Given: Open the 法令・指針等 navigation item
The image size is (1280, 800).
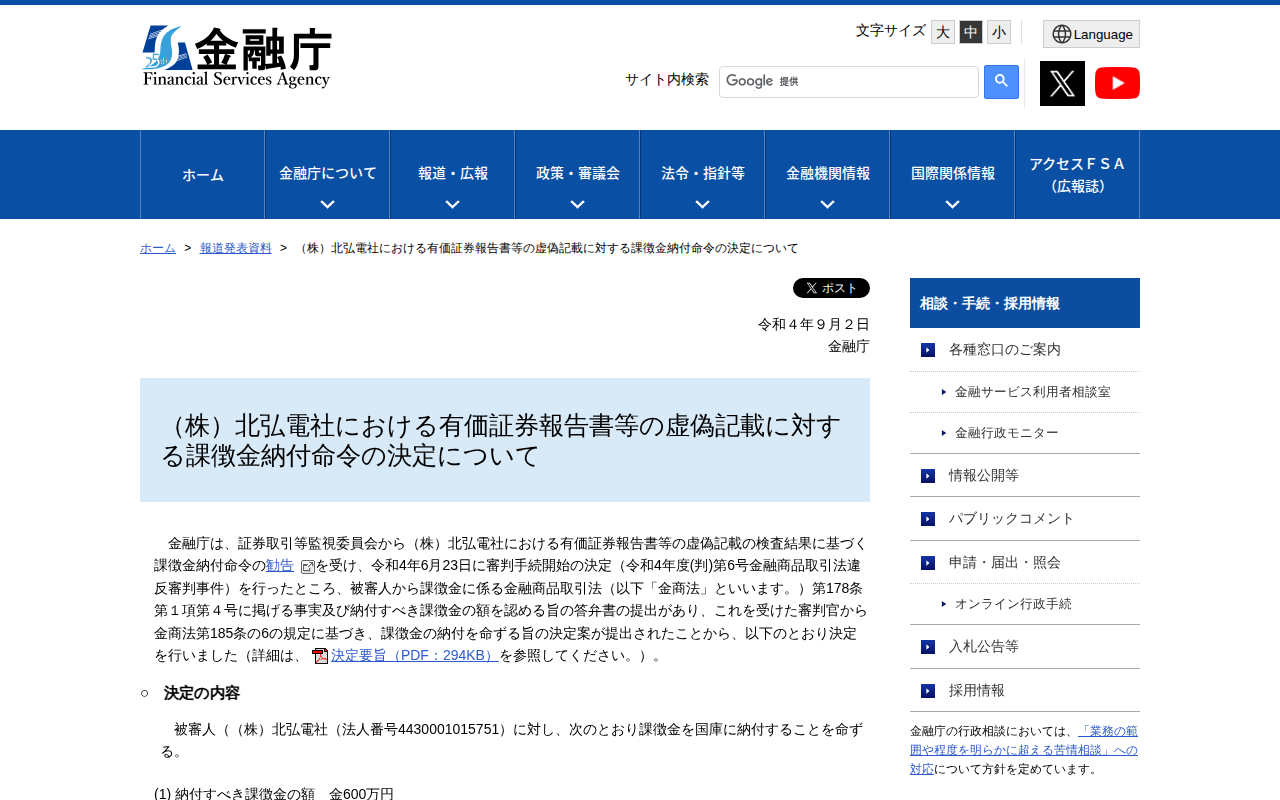Looking at the screenshot, I should (x=702, y=174).
